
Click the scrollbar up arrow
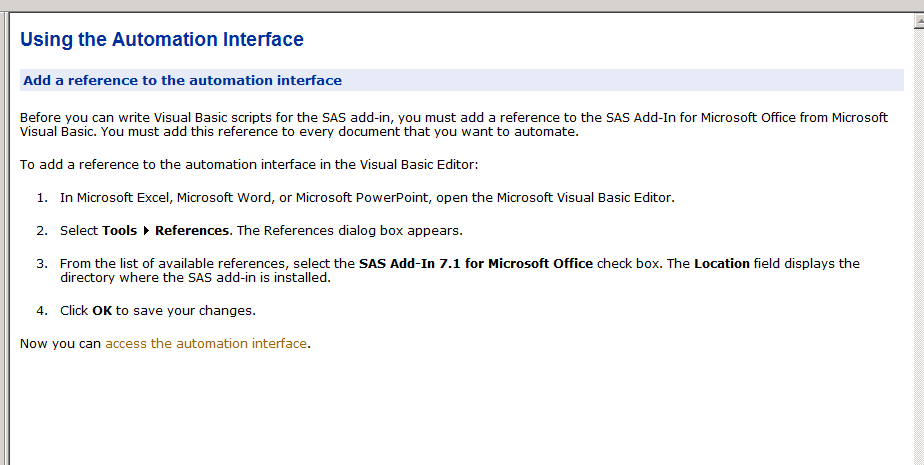point(919,21)
